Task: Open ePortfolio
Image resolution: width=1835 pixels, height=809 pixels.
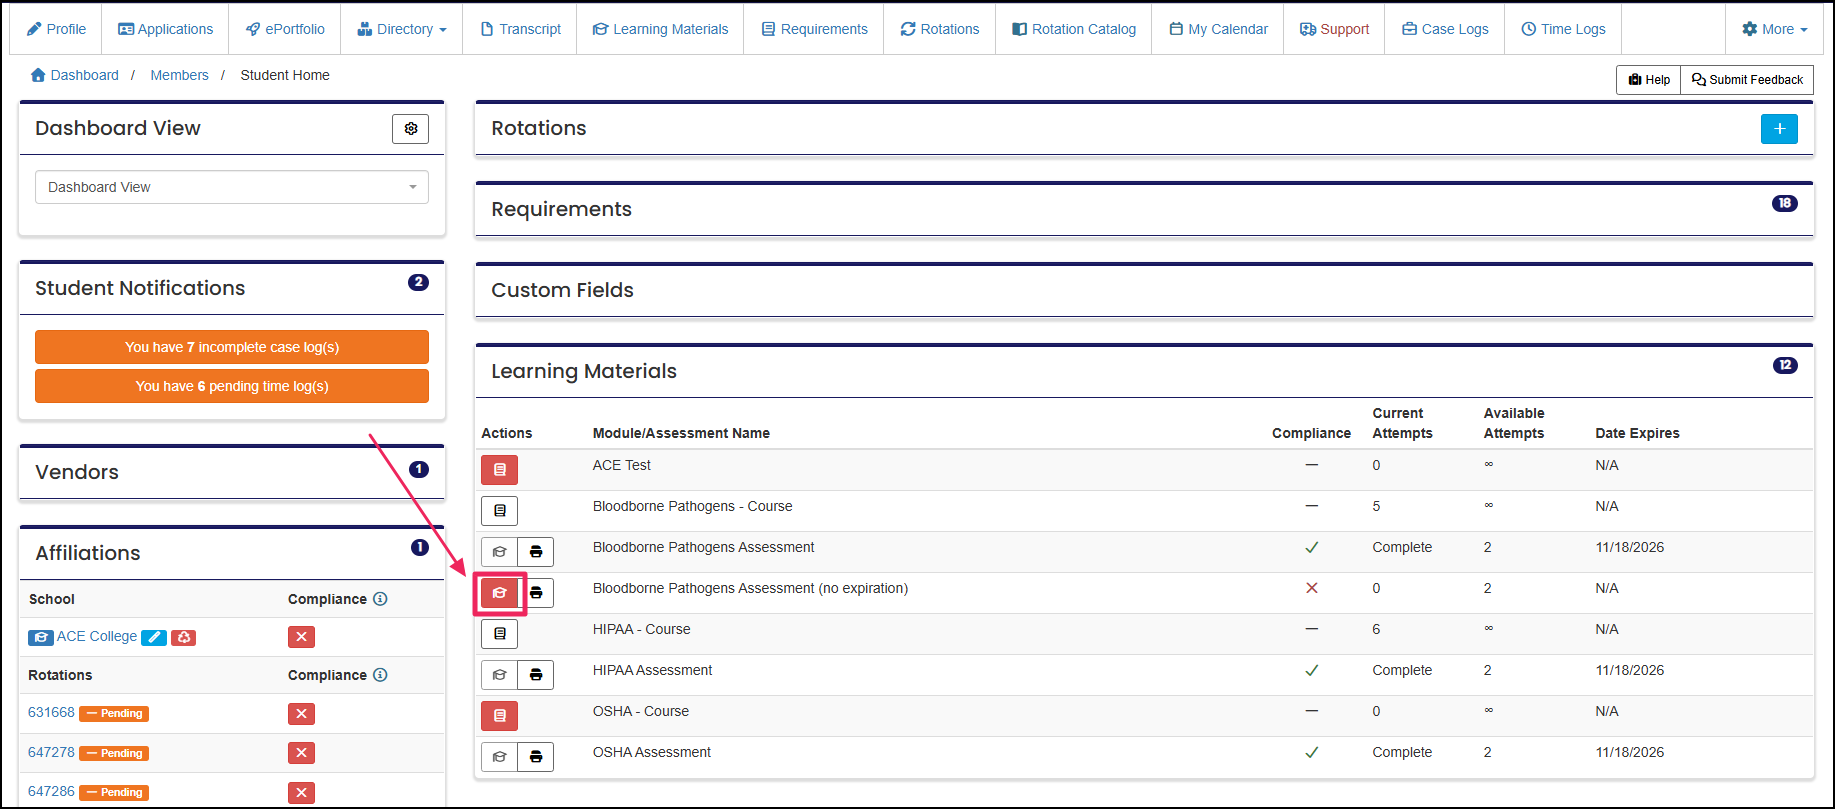Action: (x=285, y=29)
